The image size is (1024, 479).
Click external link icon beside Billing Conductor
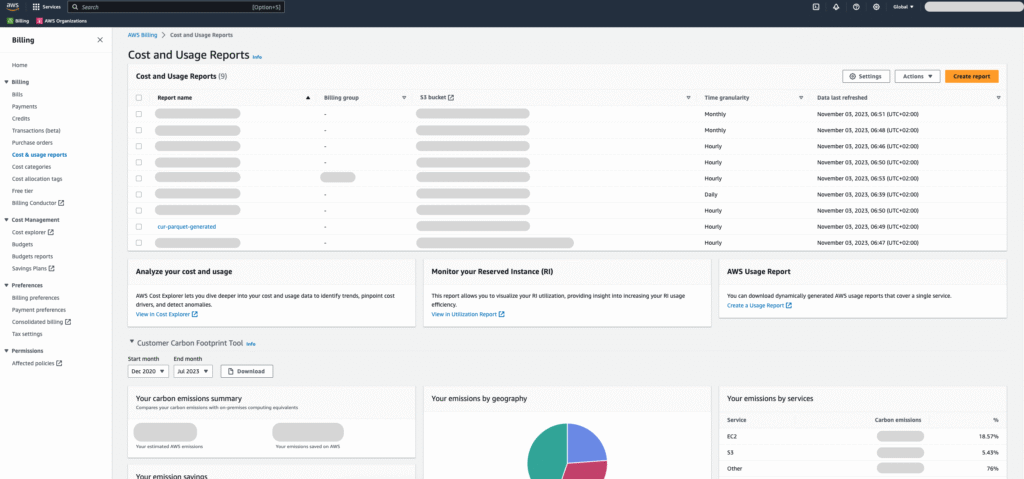click(61, 203)
